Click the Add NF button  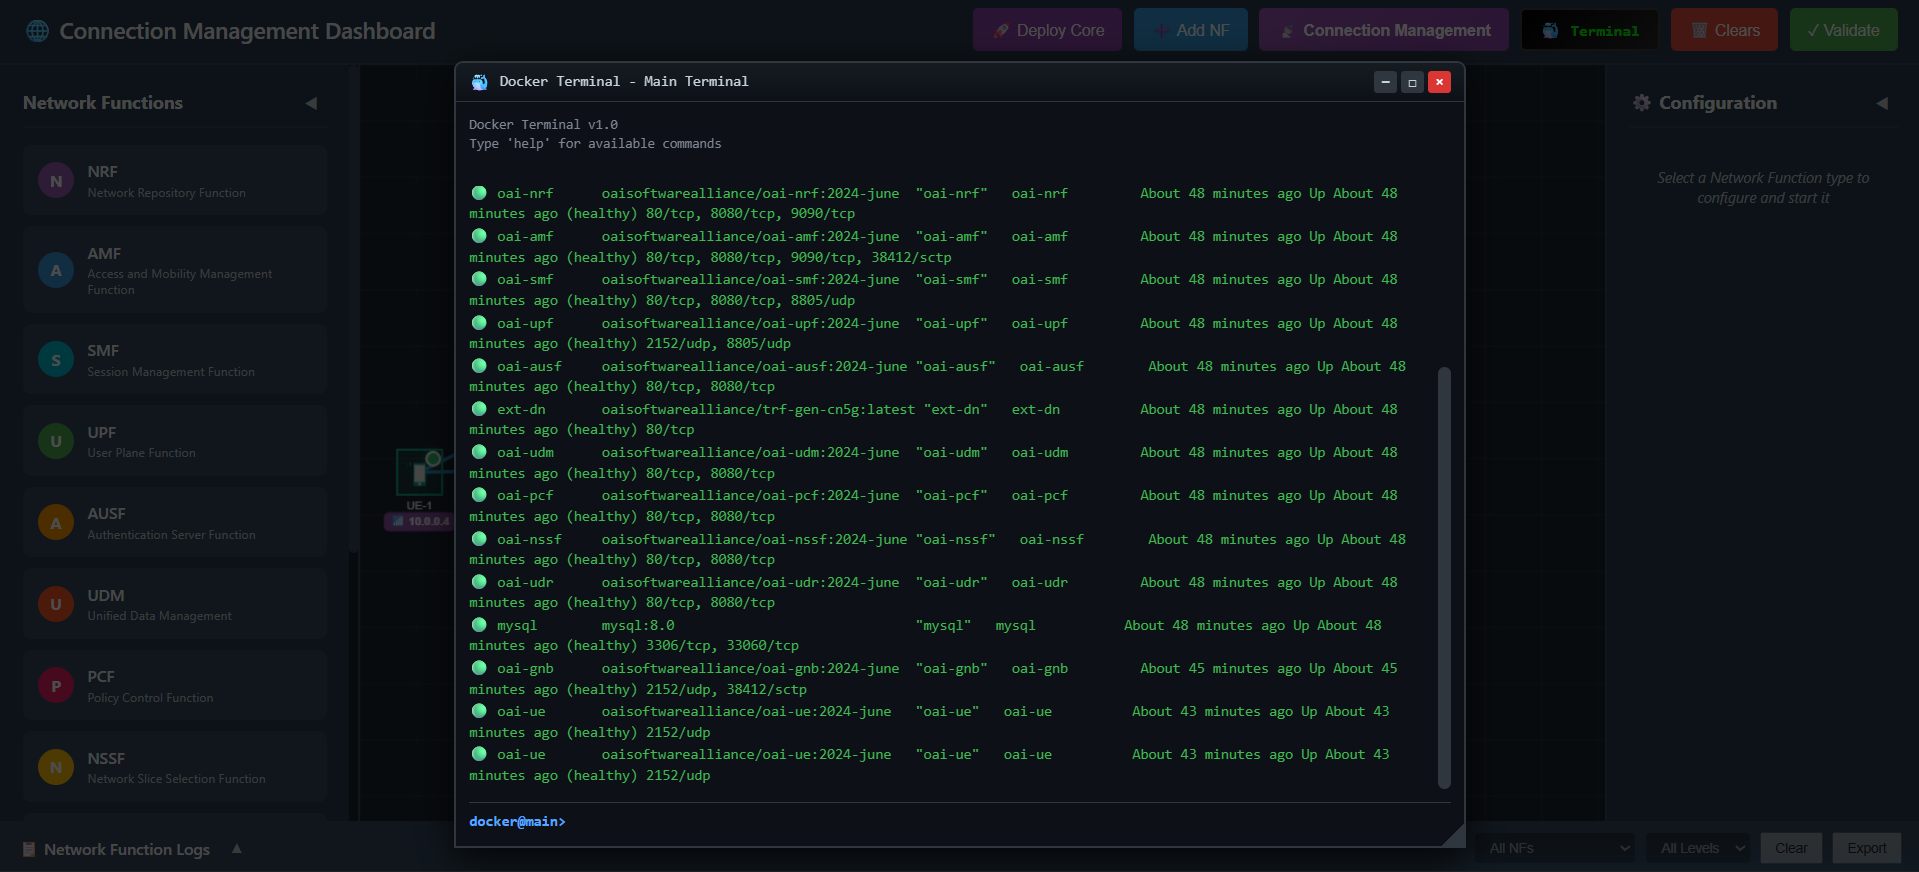1190,30
